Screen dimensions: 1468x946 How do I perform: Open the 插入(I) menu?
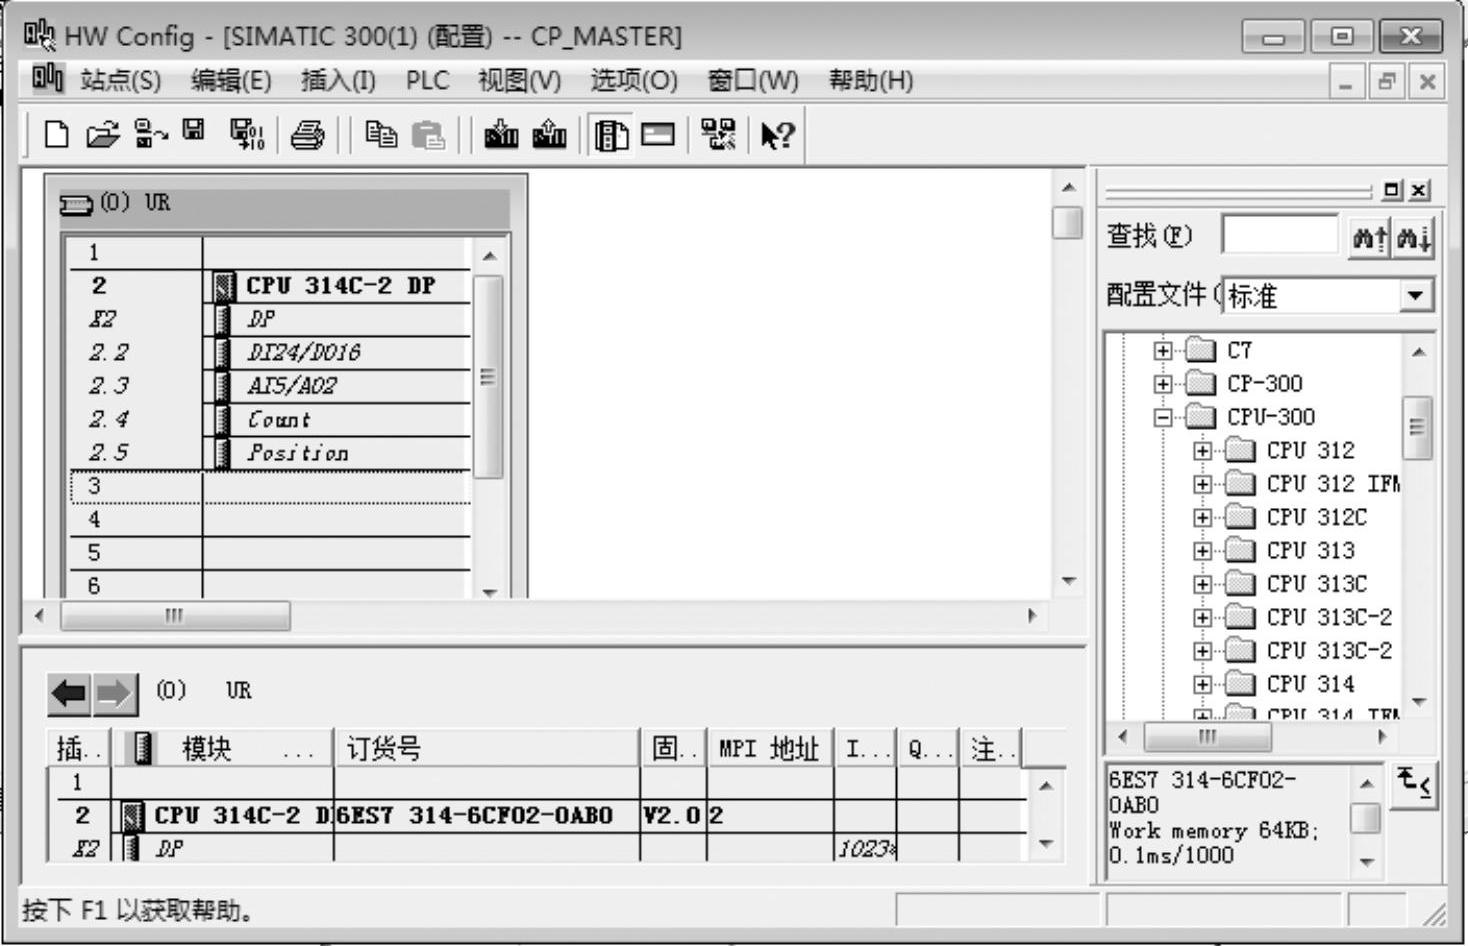click(x=338, y=80)
